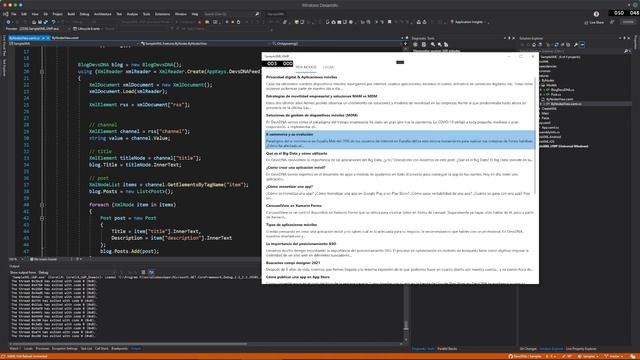Open the member navigation dropdown in editor
This screenshot has height=360, width=640.
336,43
